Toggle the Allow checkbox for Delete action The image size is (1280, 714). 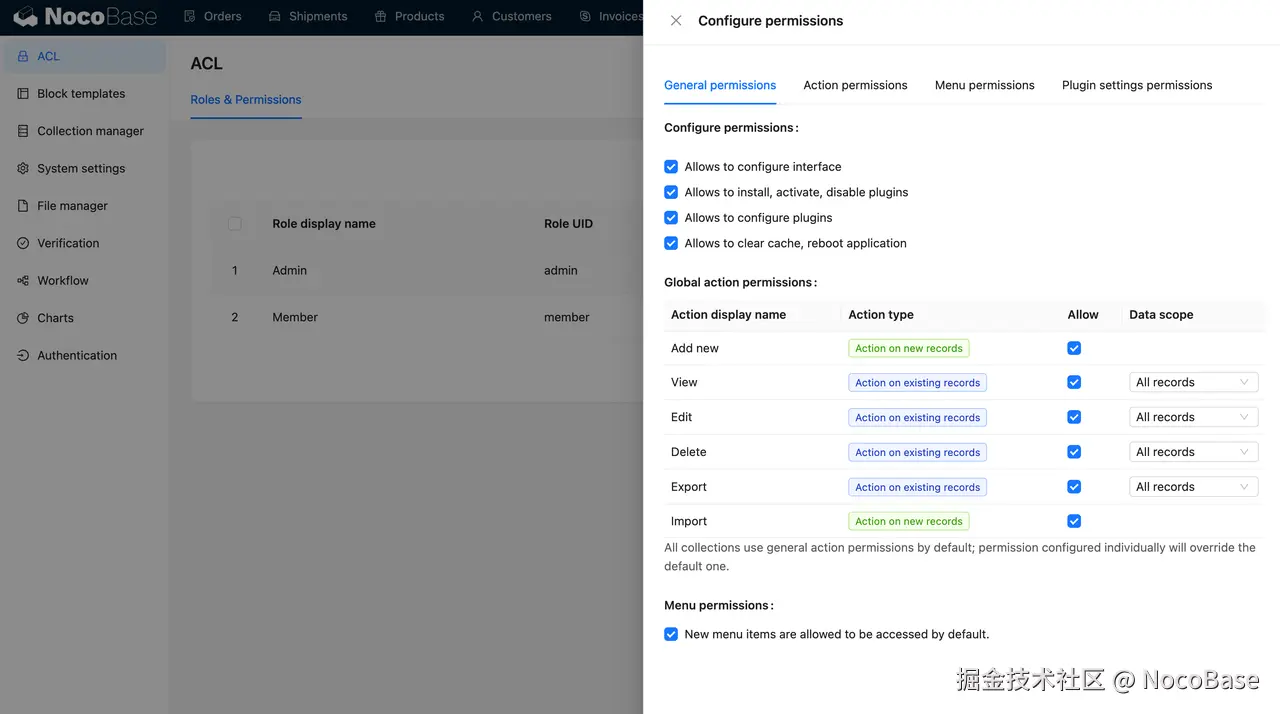(1074, 452)
